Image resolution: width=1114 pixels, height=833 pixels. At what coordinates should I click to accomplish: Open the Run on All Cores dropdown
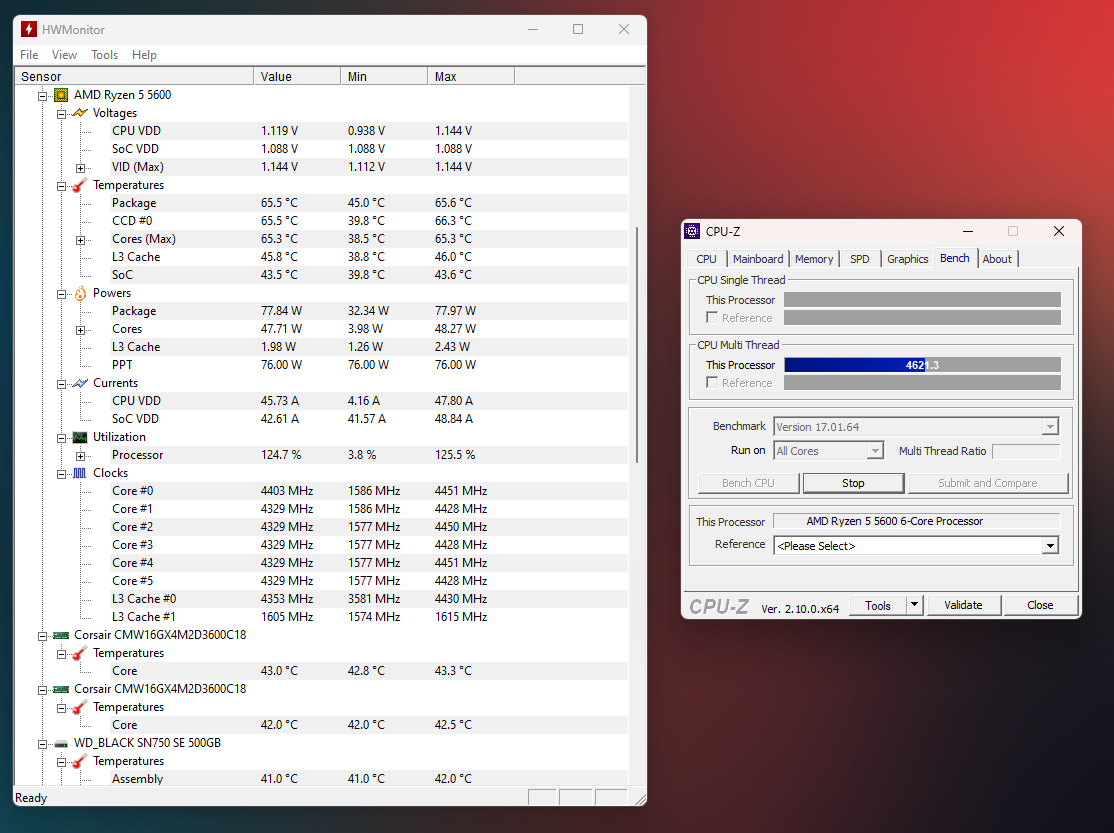(x=875, y=451)
